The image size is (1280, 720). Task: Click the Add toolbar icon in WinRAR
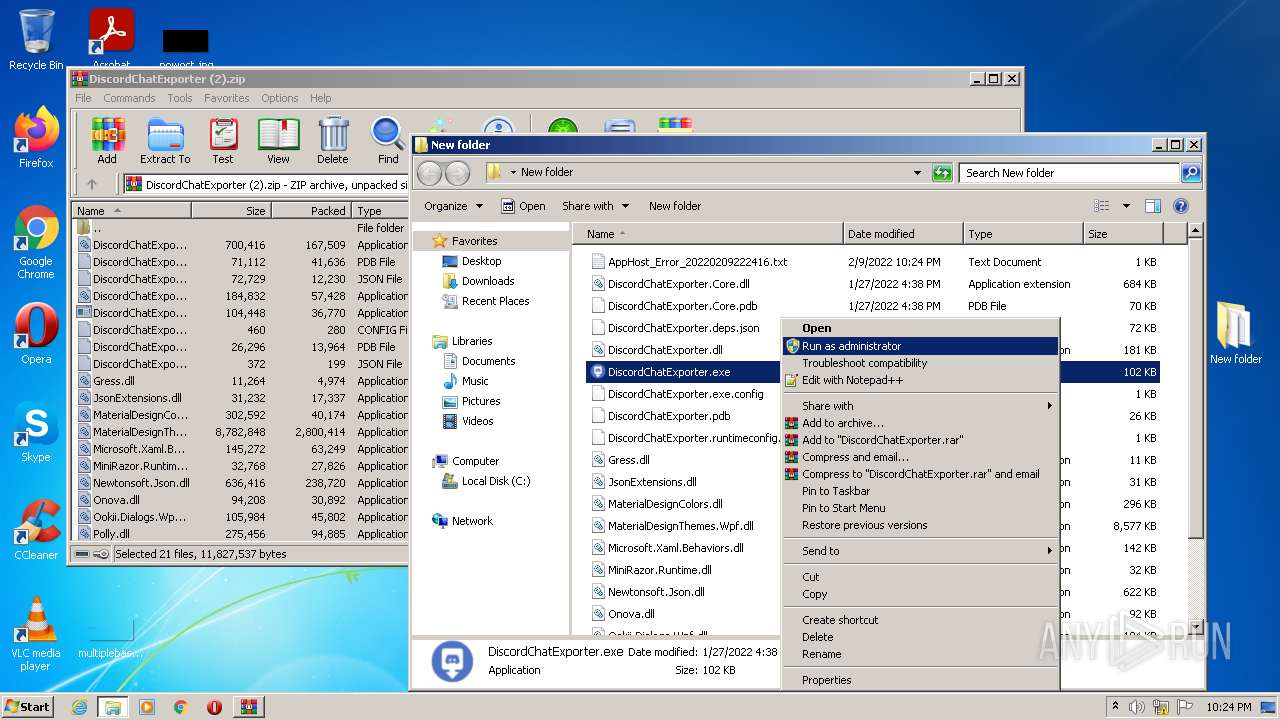coord(107,140)
